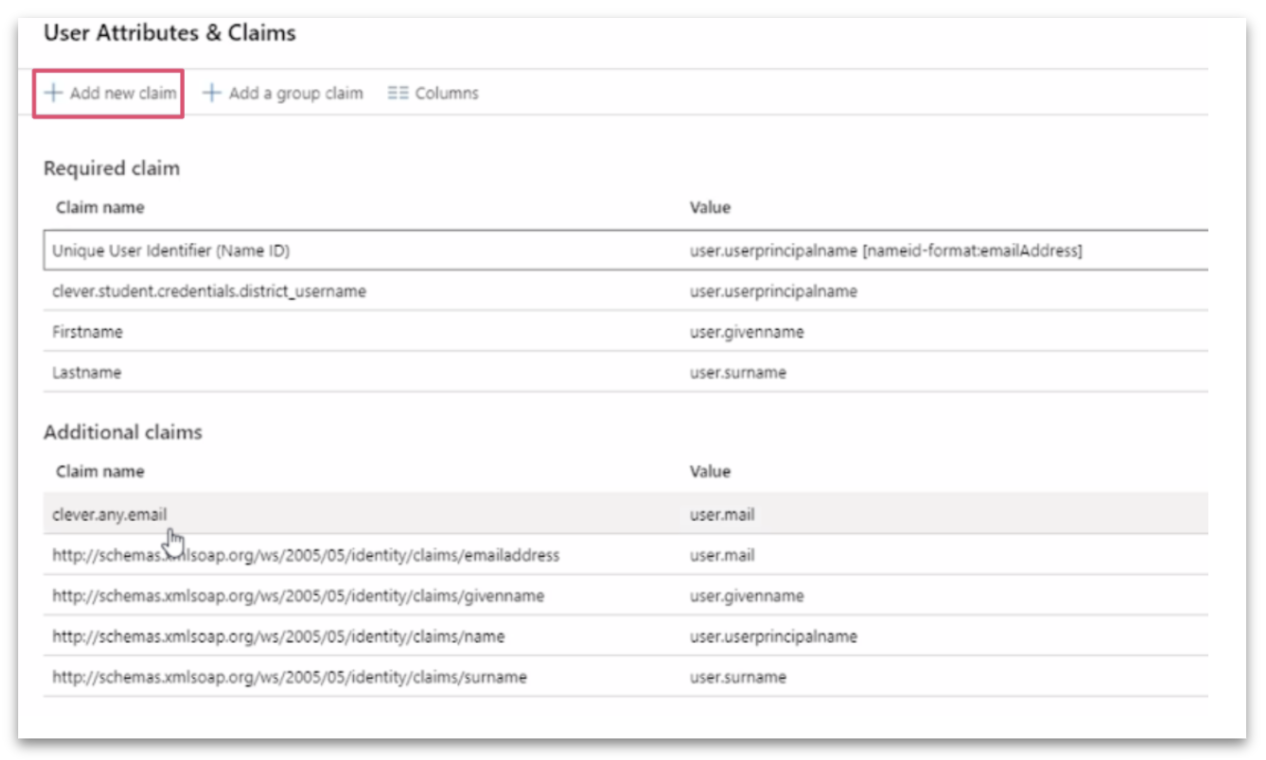Image resolution: width=1266 pixels, height=760 pixels.
Task: Click the User Attributes & Claims heading
Action: coord(169,32)
